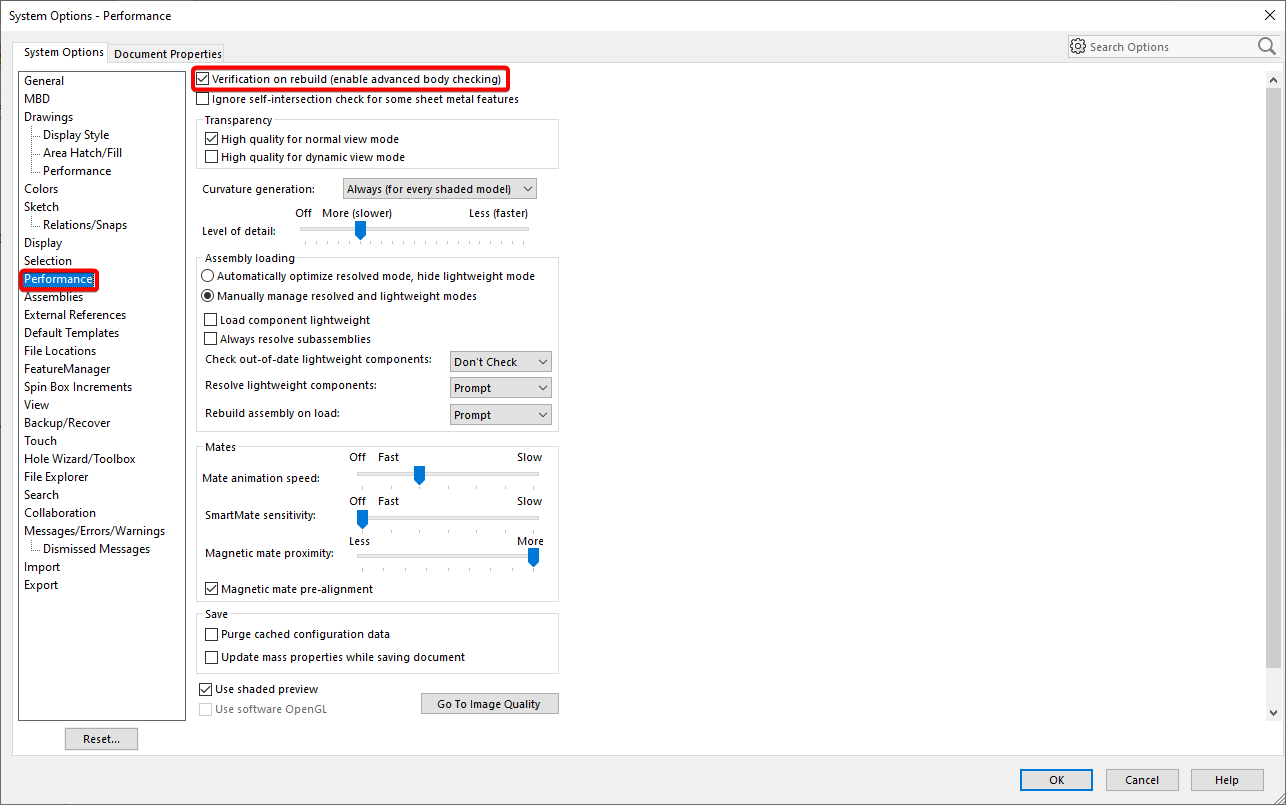Select External References category
The image size is (1286, 805).
tap(75, 315)
